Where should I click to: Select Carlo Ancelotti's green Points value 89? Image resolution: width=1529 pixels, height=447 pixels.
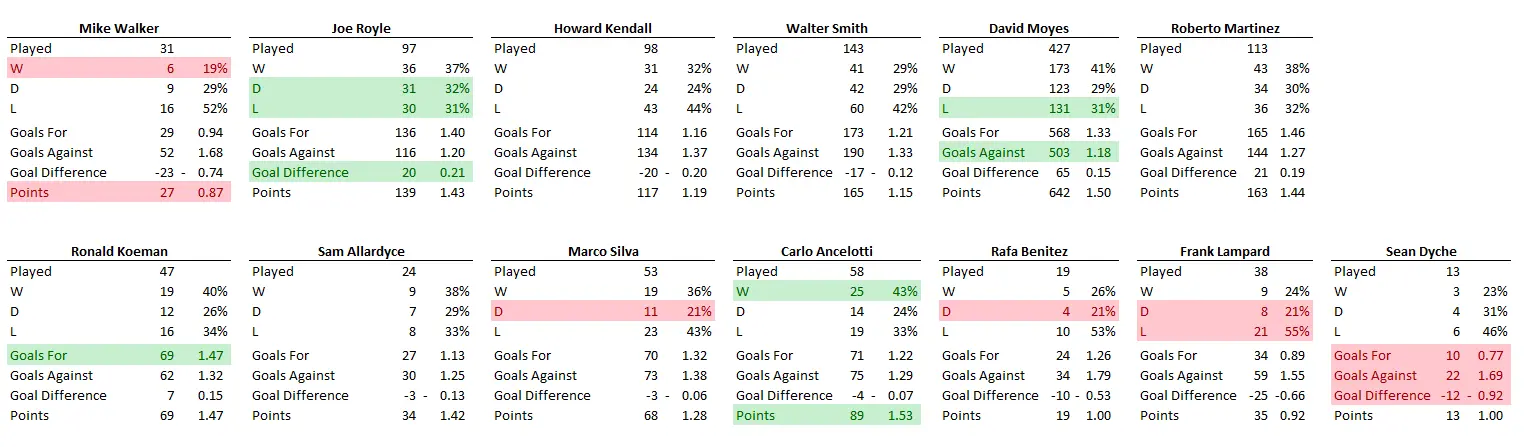[x=855, y=415]
